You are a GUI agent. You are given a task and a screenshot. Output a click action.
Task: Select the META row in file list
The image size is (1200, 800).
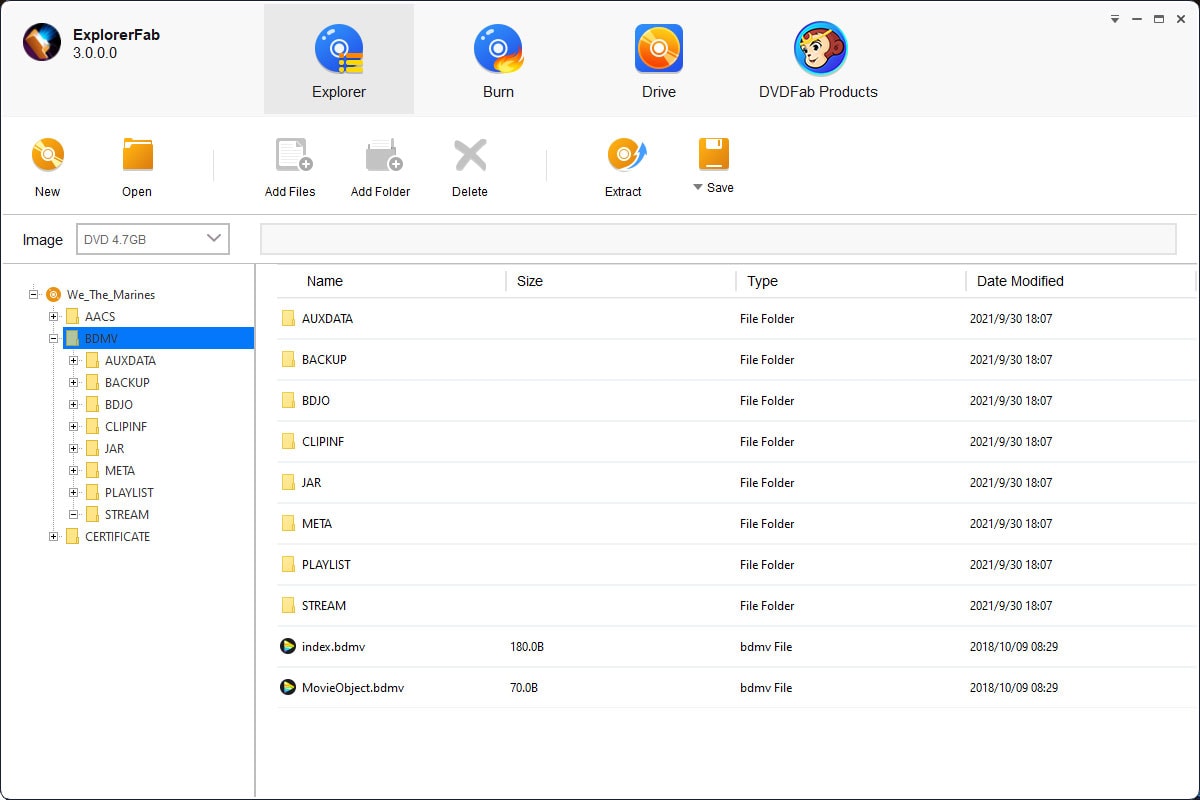coord(736,523)
